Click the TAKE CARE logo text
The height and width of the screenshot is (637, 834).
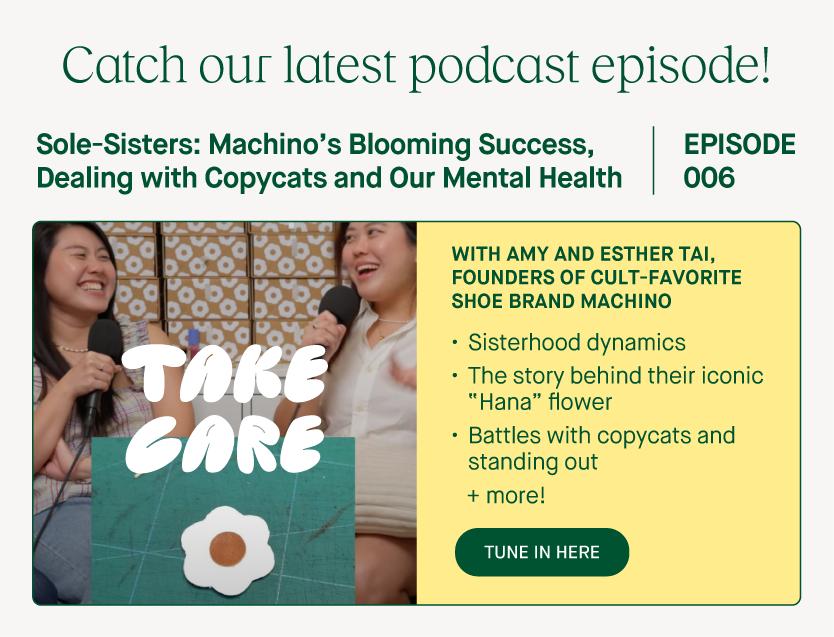224,409
